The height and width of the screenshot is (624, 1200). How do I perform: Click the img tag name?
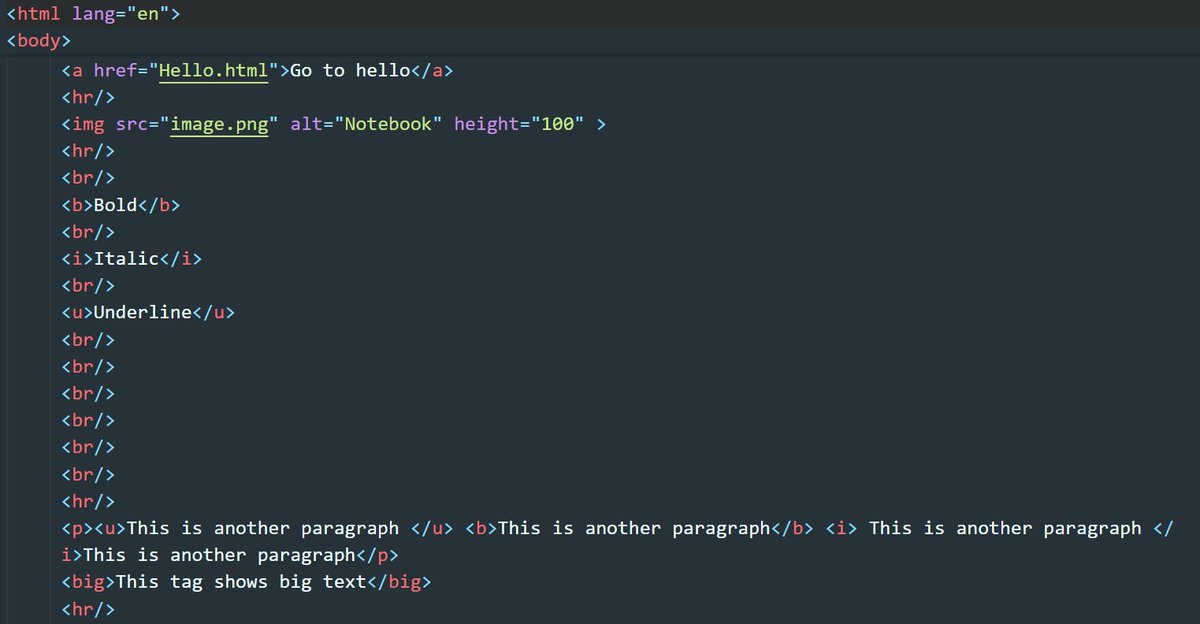87,125
